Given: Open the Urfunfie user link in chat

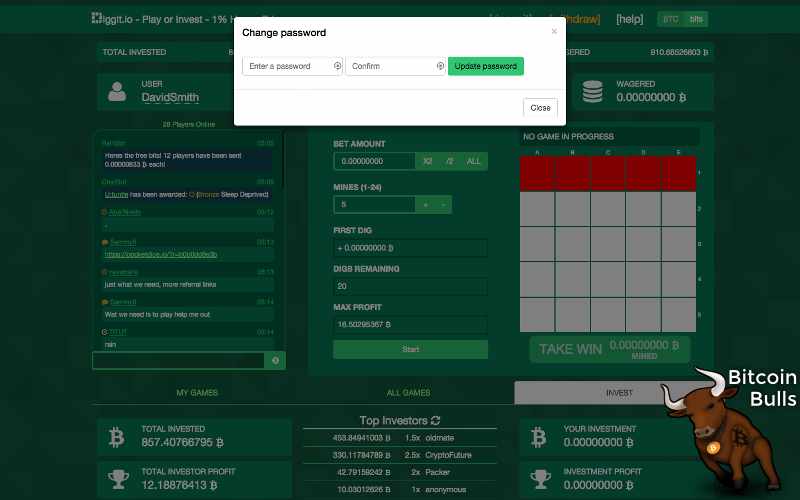Looking at the screenshot, I should (116, 194).
